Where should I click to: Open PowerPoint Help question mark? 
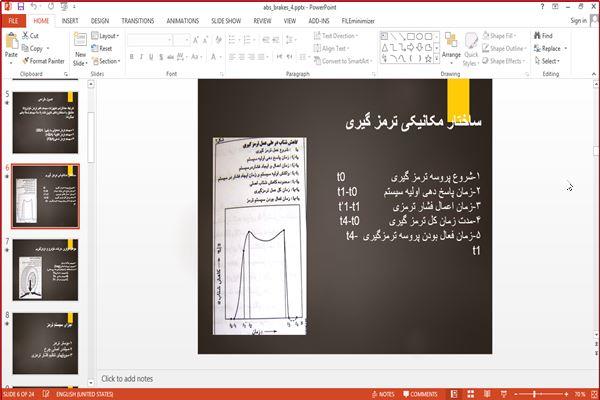(x=542, y=7)
